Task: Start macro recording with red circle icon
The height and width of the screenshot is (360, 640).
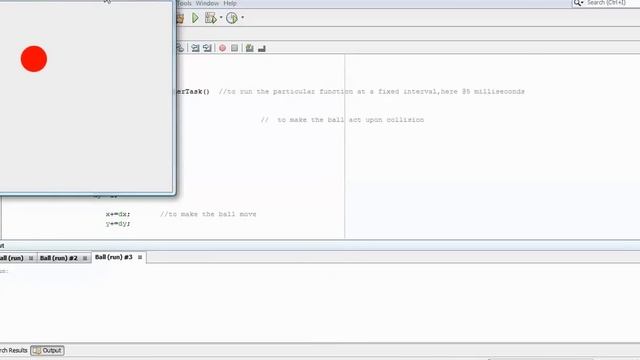Action: [x=222, y=48]
